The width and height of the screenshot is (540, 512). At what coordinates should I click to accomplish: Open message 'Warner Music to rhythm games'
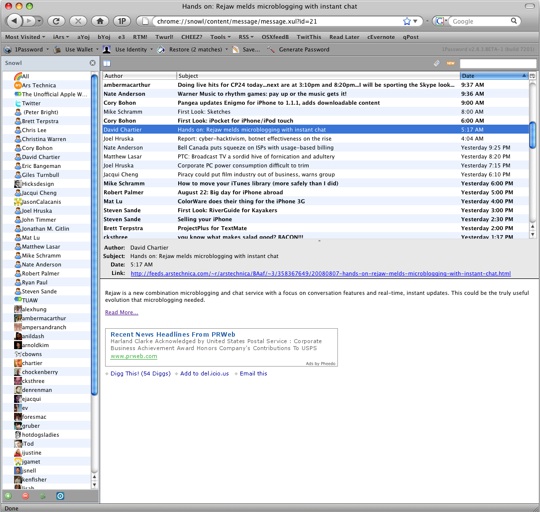(x=315, y=94)
